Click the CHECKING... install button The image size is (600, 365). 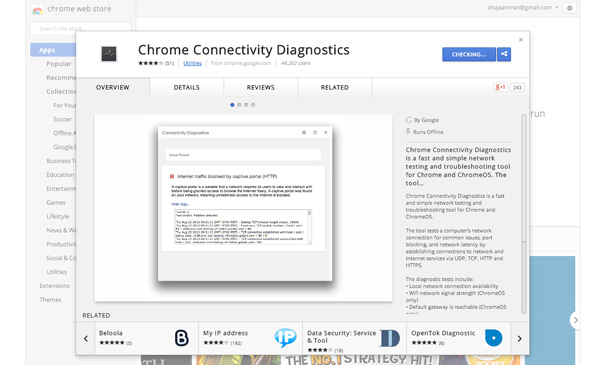click(x=469, y=54)
